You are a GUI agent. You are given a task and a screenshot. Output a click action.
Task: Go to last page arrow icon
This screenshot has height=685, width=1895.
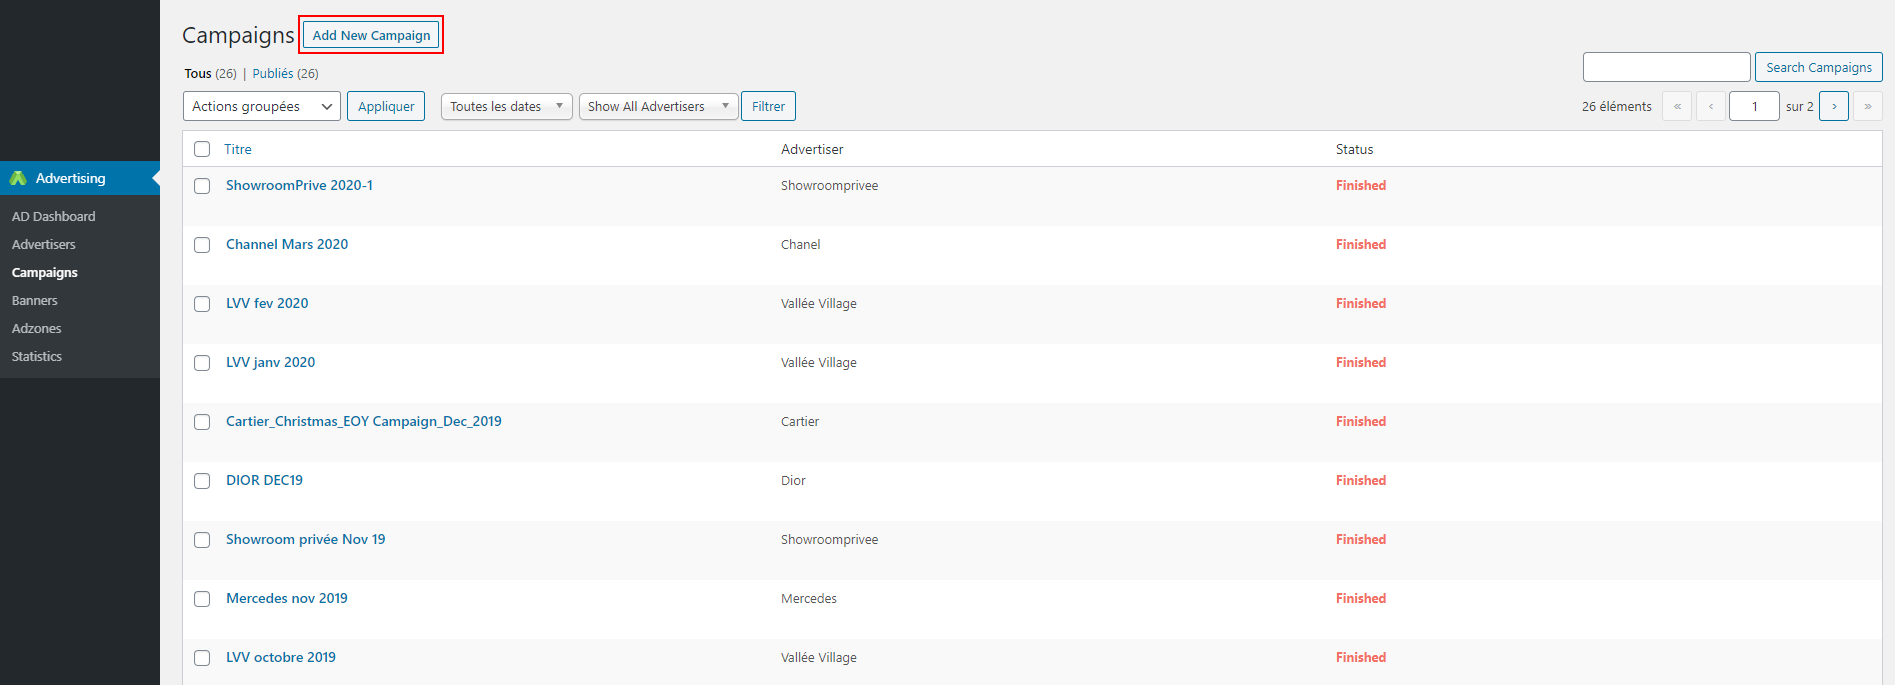1868,106
